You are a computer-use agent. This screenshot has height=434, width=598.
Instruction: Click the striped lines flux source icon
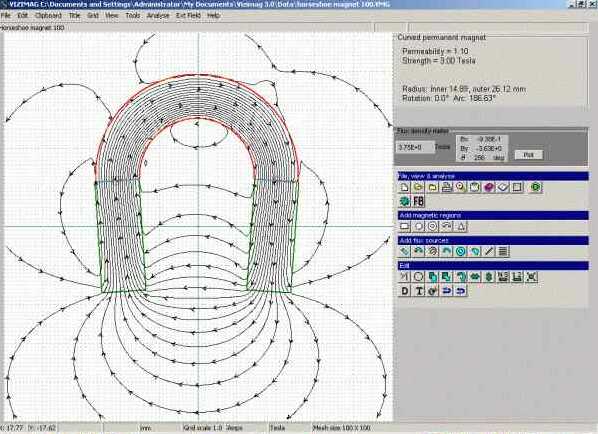point(503,251)
